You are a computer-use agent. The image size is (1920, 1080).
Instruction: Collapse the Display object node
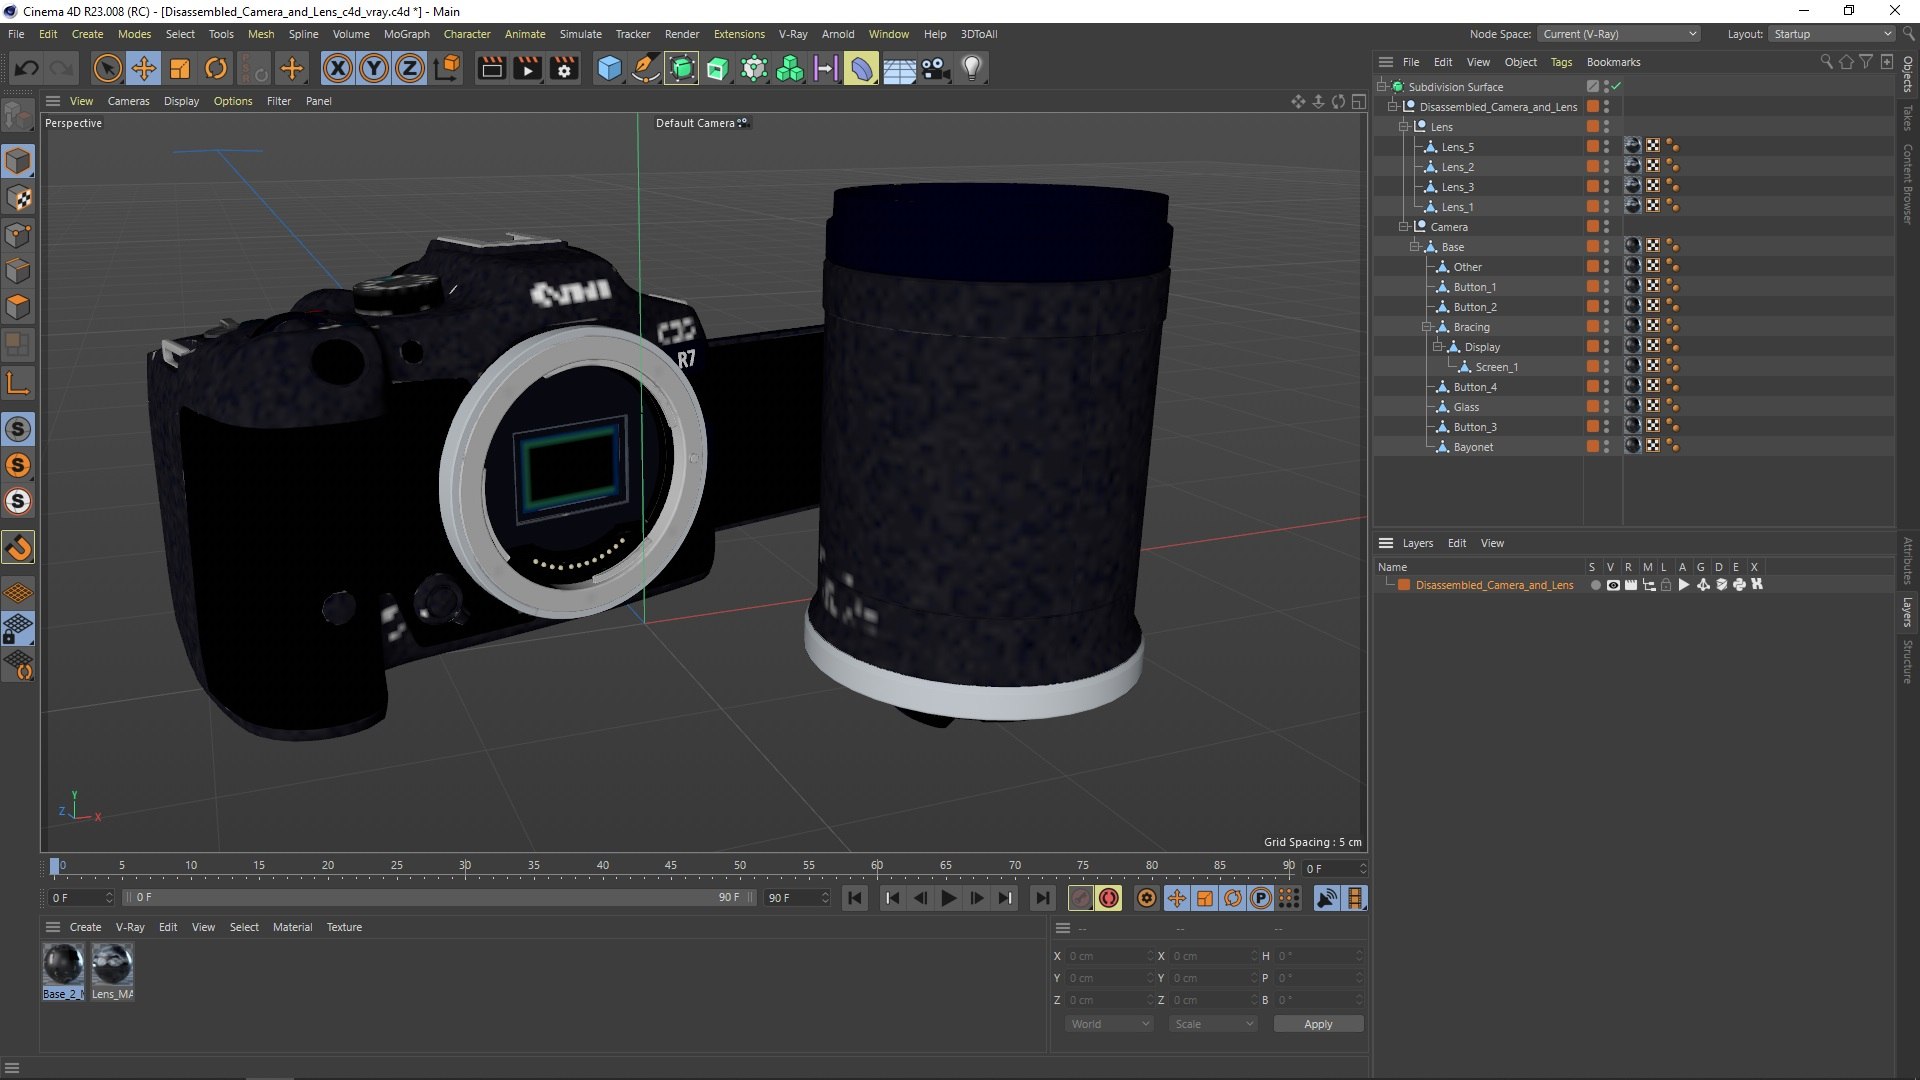click(x=1438, y=347)
